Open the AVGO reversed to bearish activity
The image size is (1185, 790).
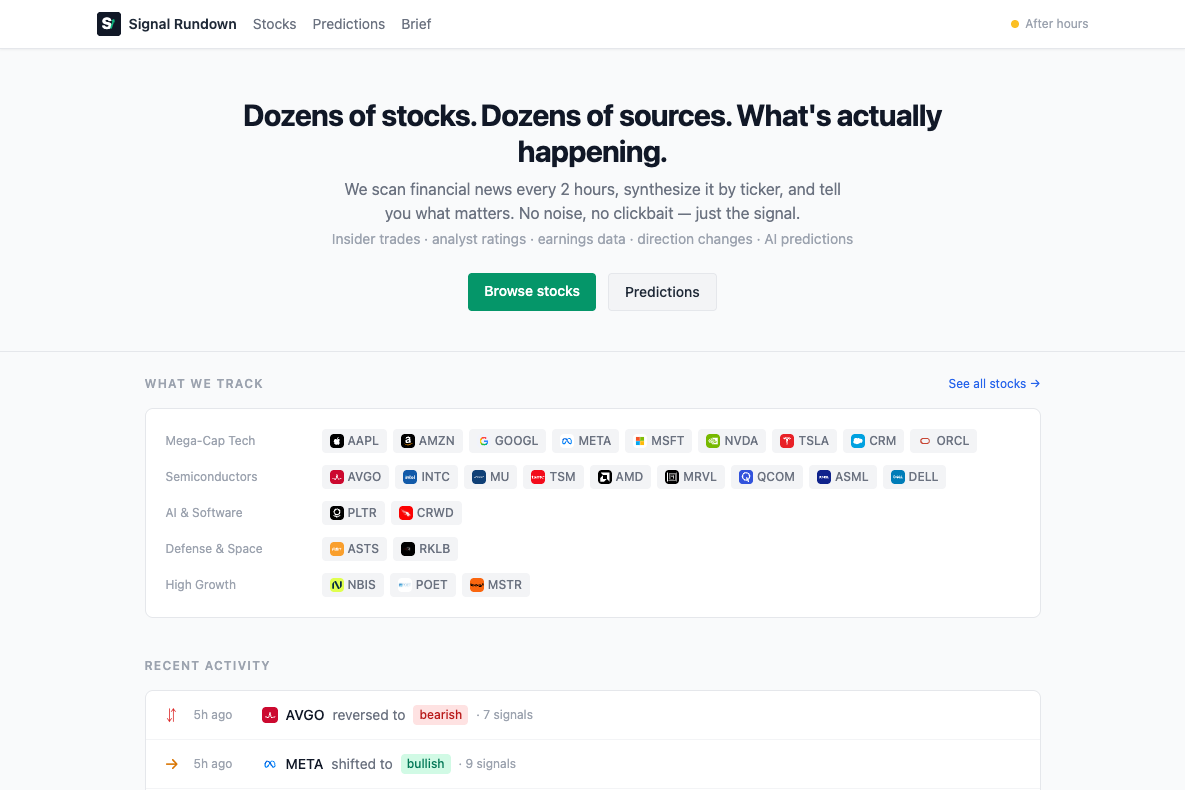592,715
